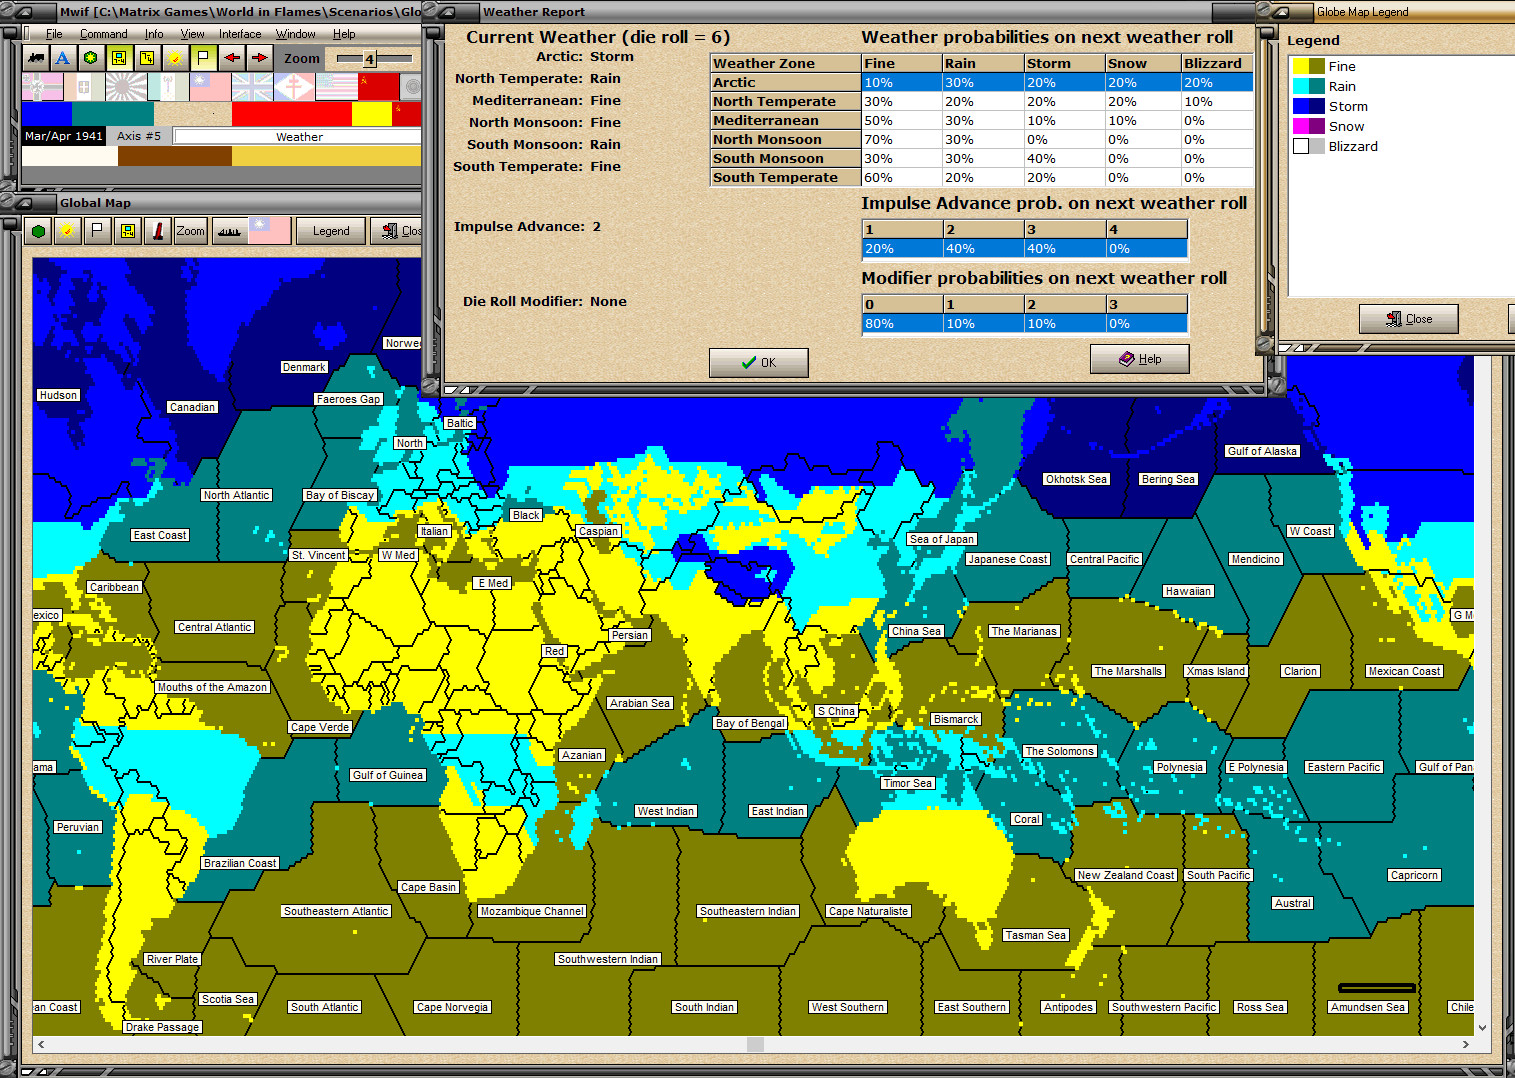Click the green hexagon icon in main toolbar
The width and height of the screenshot is (1515, 1078).
point(91,58)
